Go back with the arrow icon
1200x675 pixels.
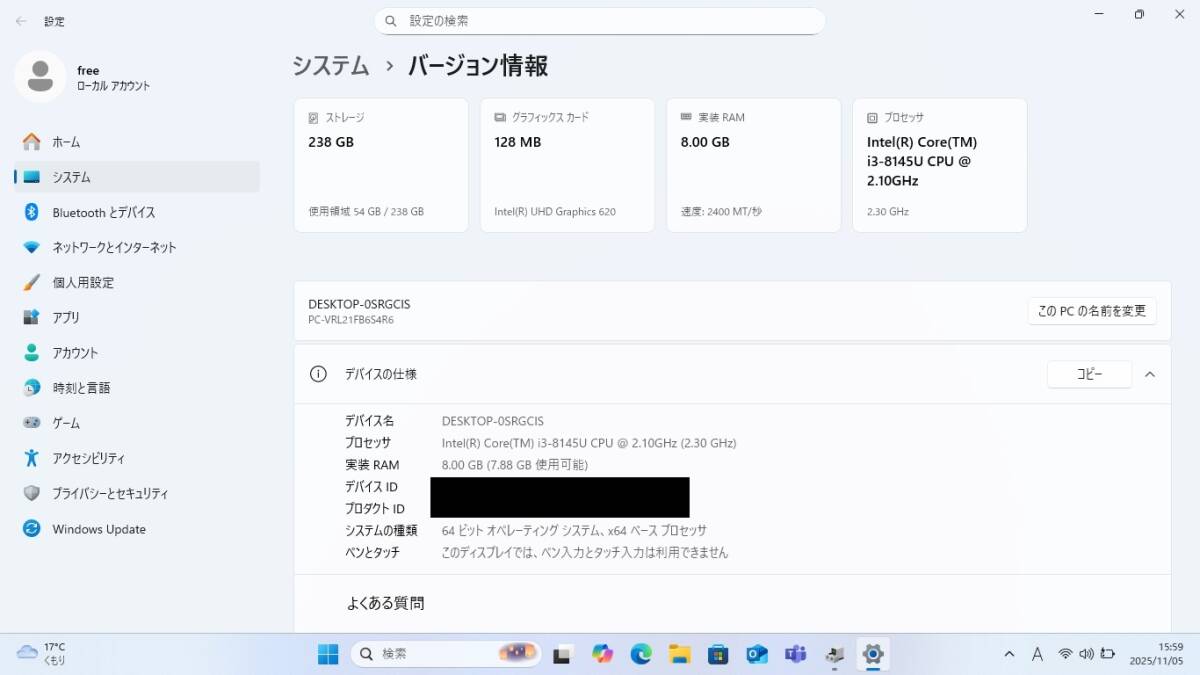click(21, 20)
